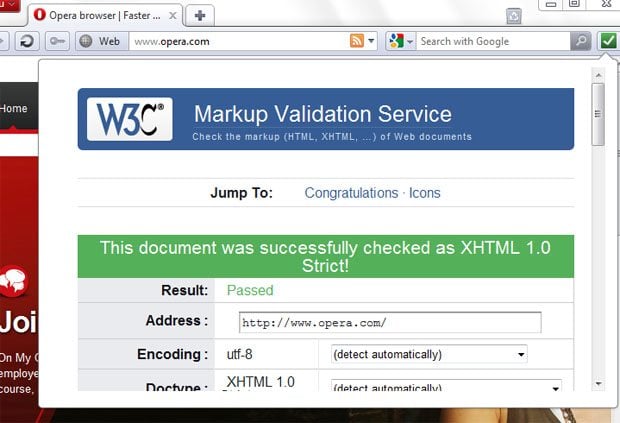Click the red speech bubbles community icon
This screenshot has height=423, width=620.
coord(13,281)
